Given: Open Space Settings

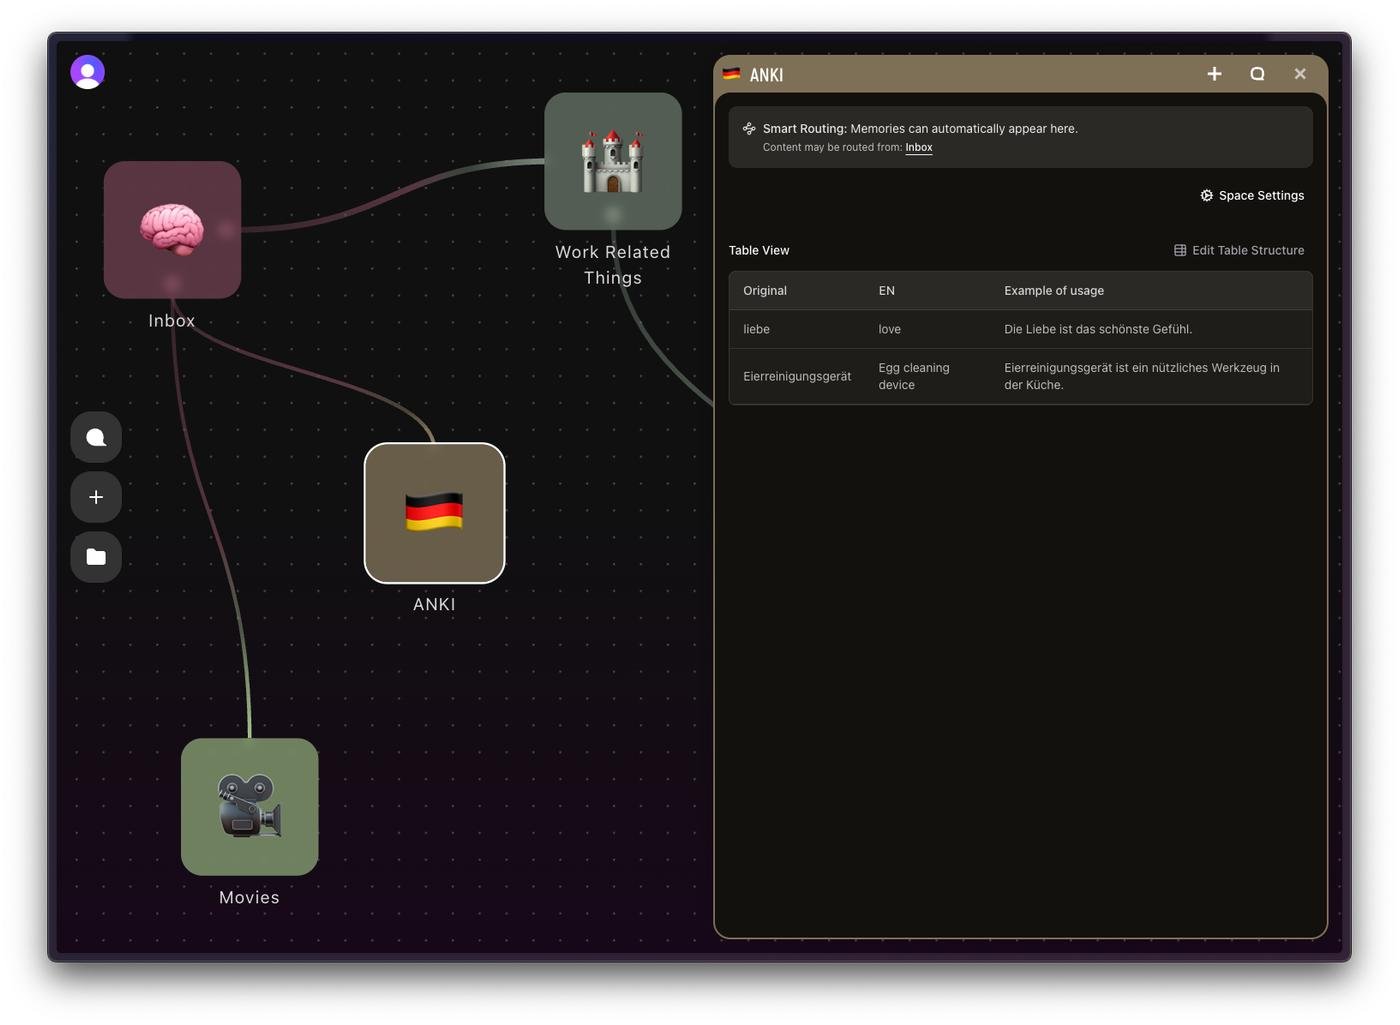Looking at the screenshot, I should [x=1252, y=196].
